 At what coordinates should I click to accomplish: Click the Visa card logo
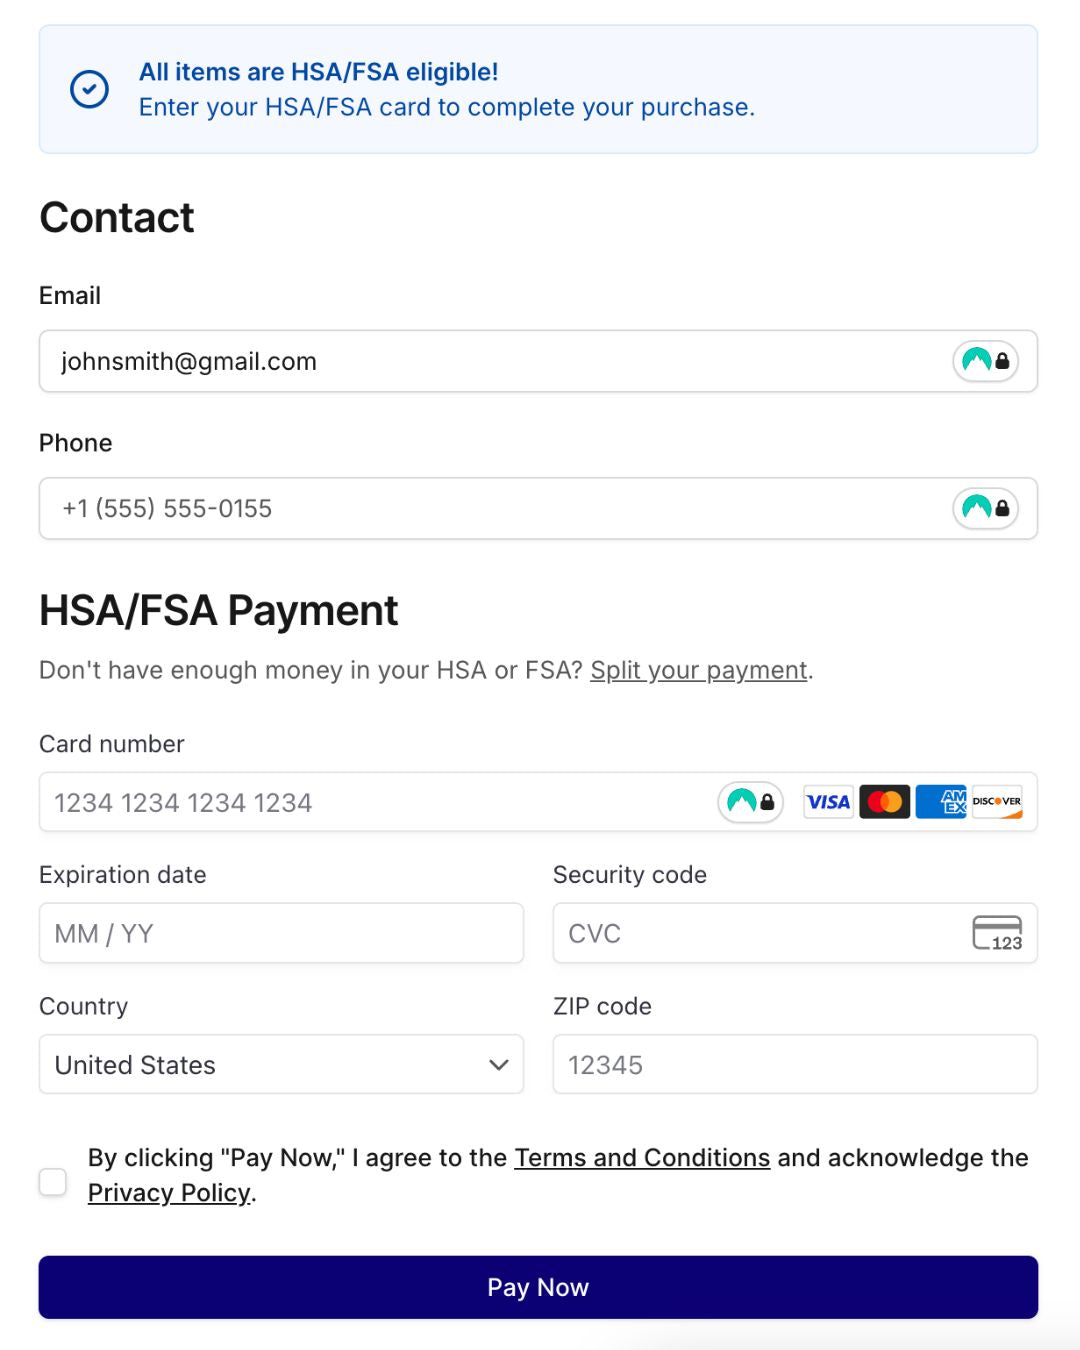point(828,802)
